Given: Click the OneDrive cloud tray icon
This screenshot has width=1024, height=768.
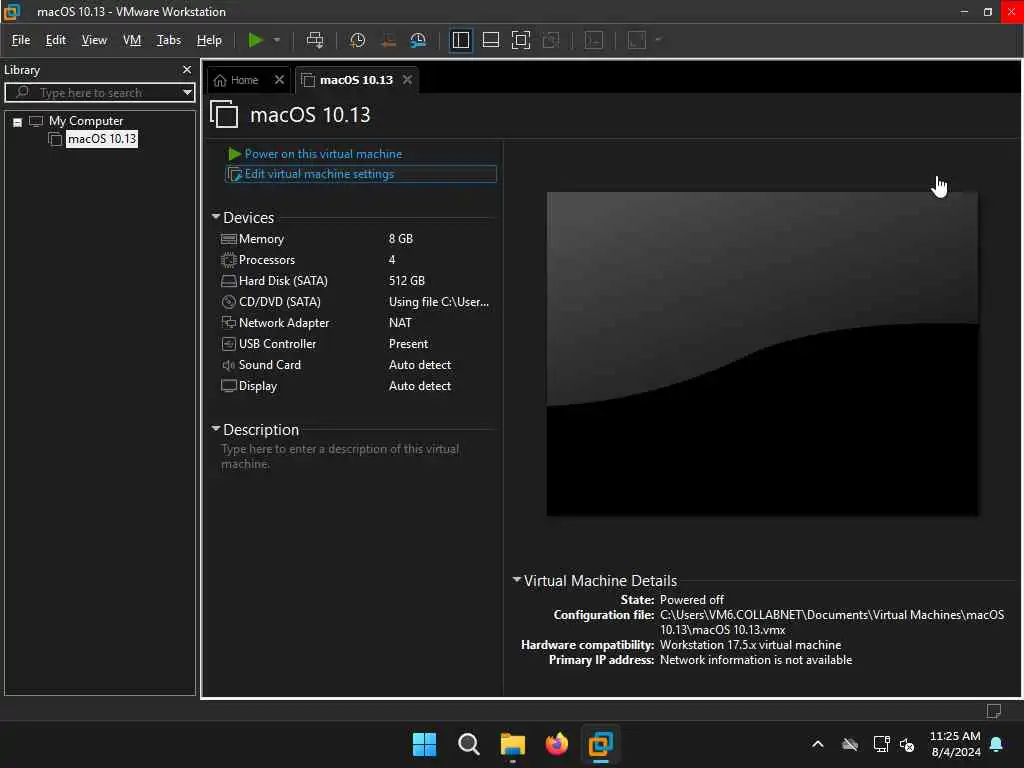Looking at the screenshot, I should 850,744.
